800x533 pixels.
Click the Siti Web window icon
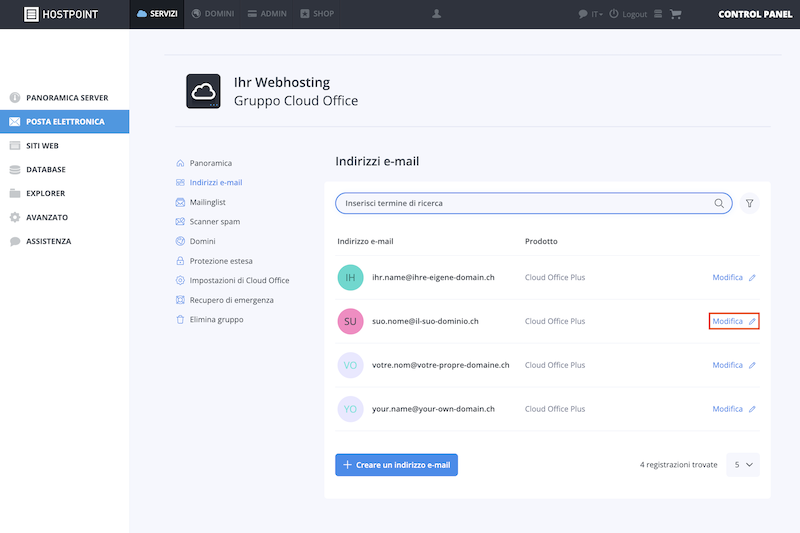[15, 145]
